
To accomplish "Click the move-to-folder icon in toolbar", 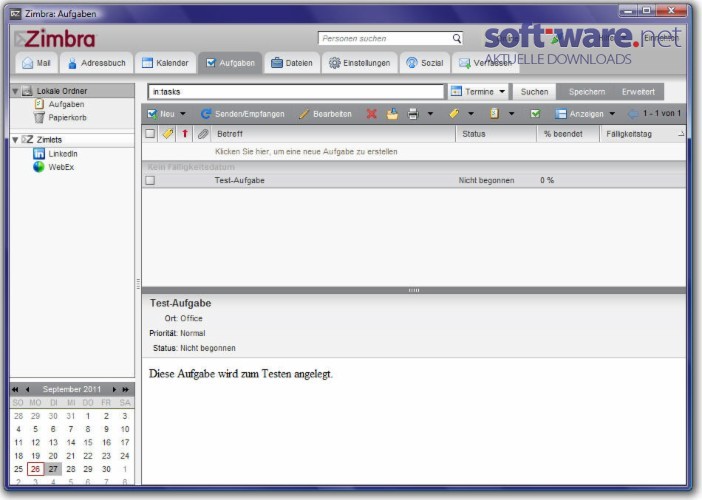I will 392,114.
